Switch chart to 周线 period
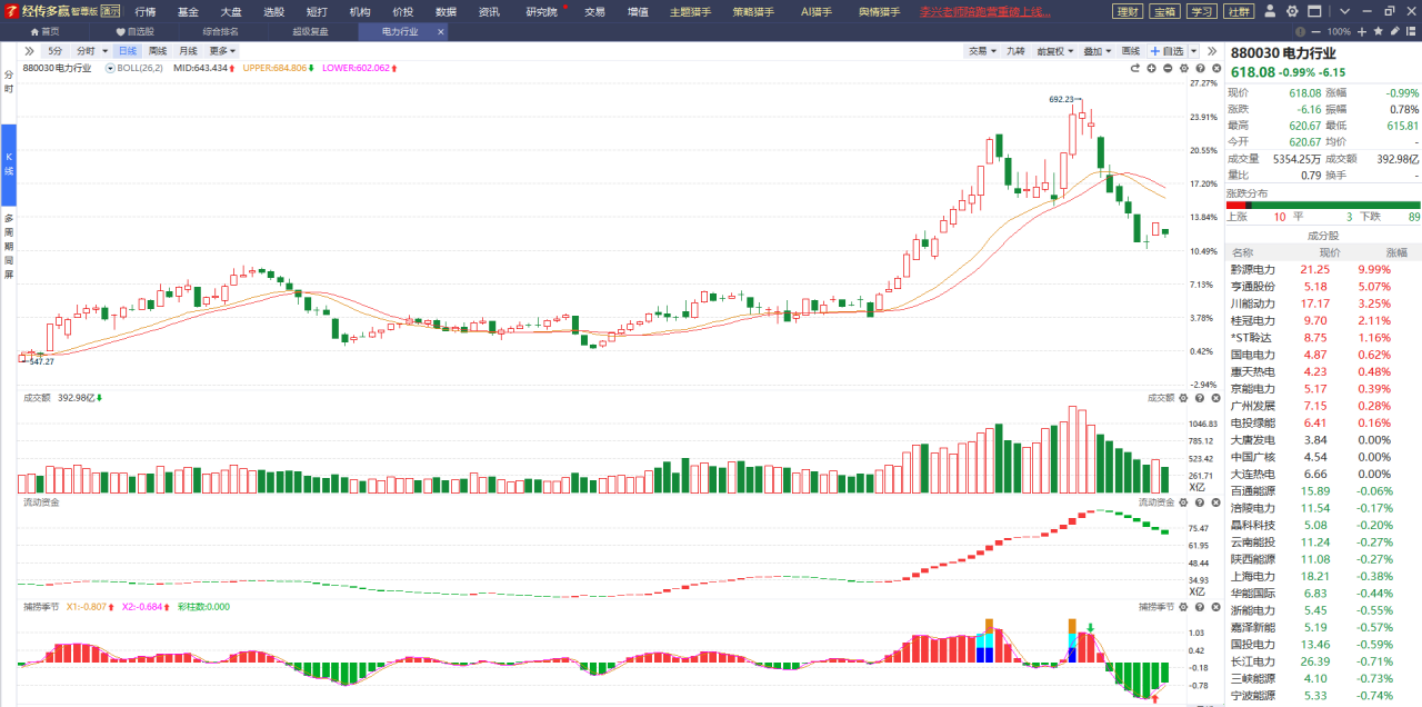Viewport: 1422px width, 707px height. tap(158, 51)
